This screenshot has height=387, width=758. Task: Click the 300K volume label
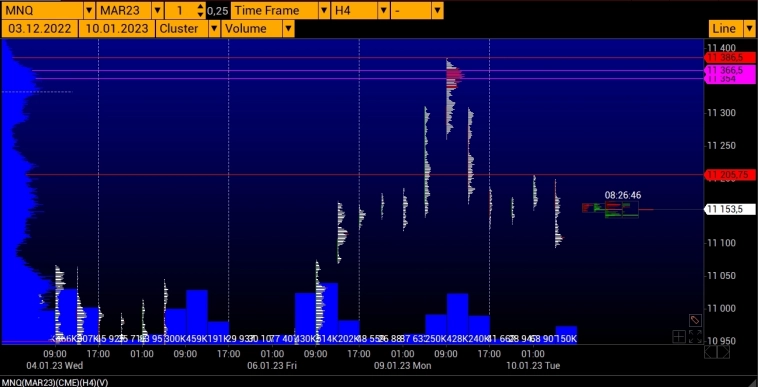coord(175,339)
